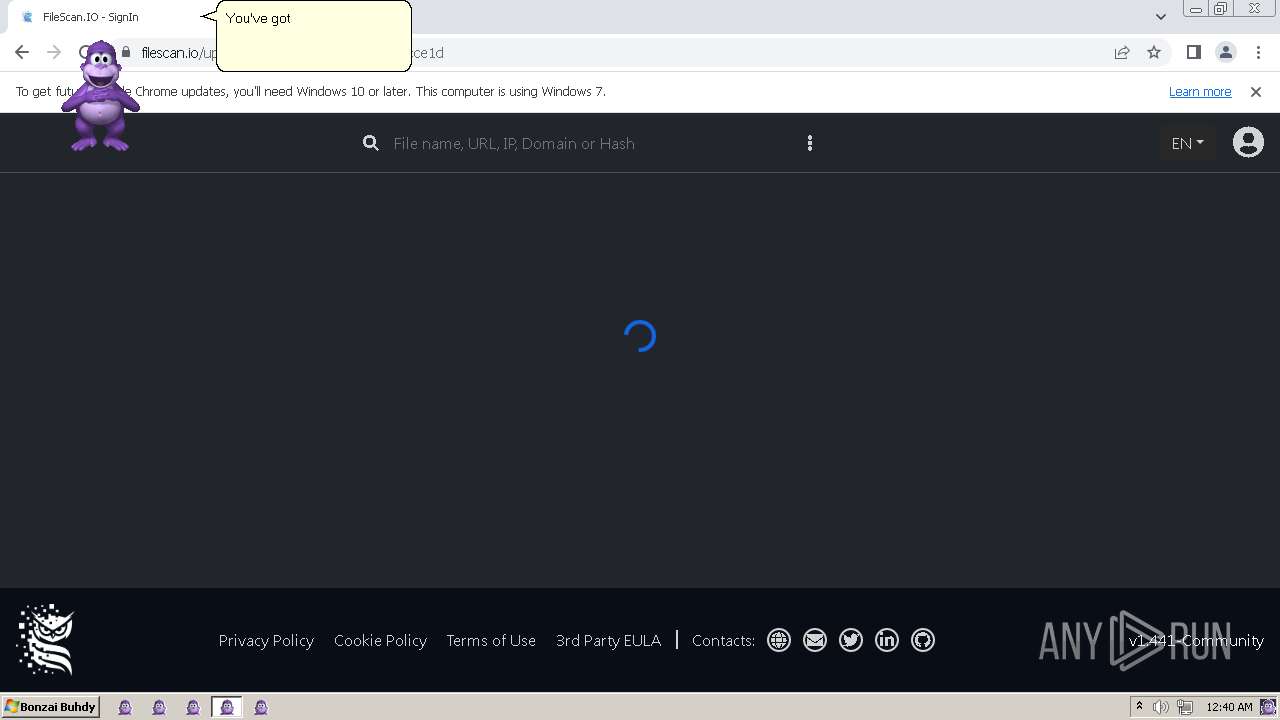Image resolution: width=1280 pixels, height=720 pixels.
Task: Open the Terms of Use link
Action: pos(491,640)
